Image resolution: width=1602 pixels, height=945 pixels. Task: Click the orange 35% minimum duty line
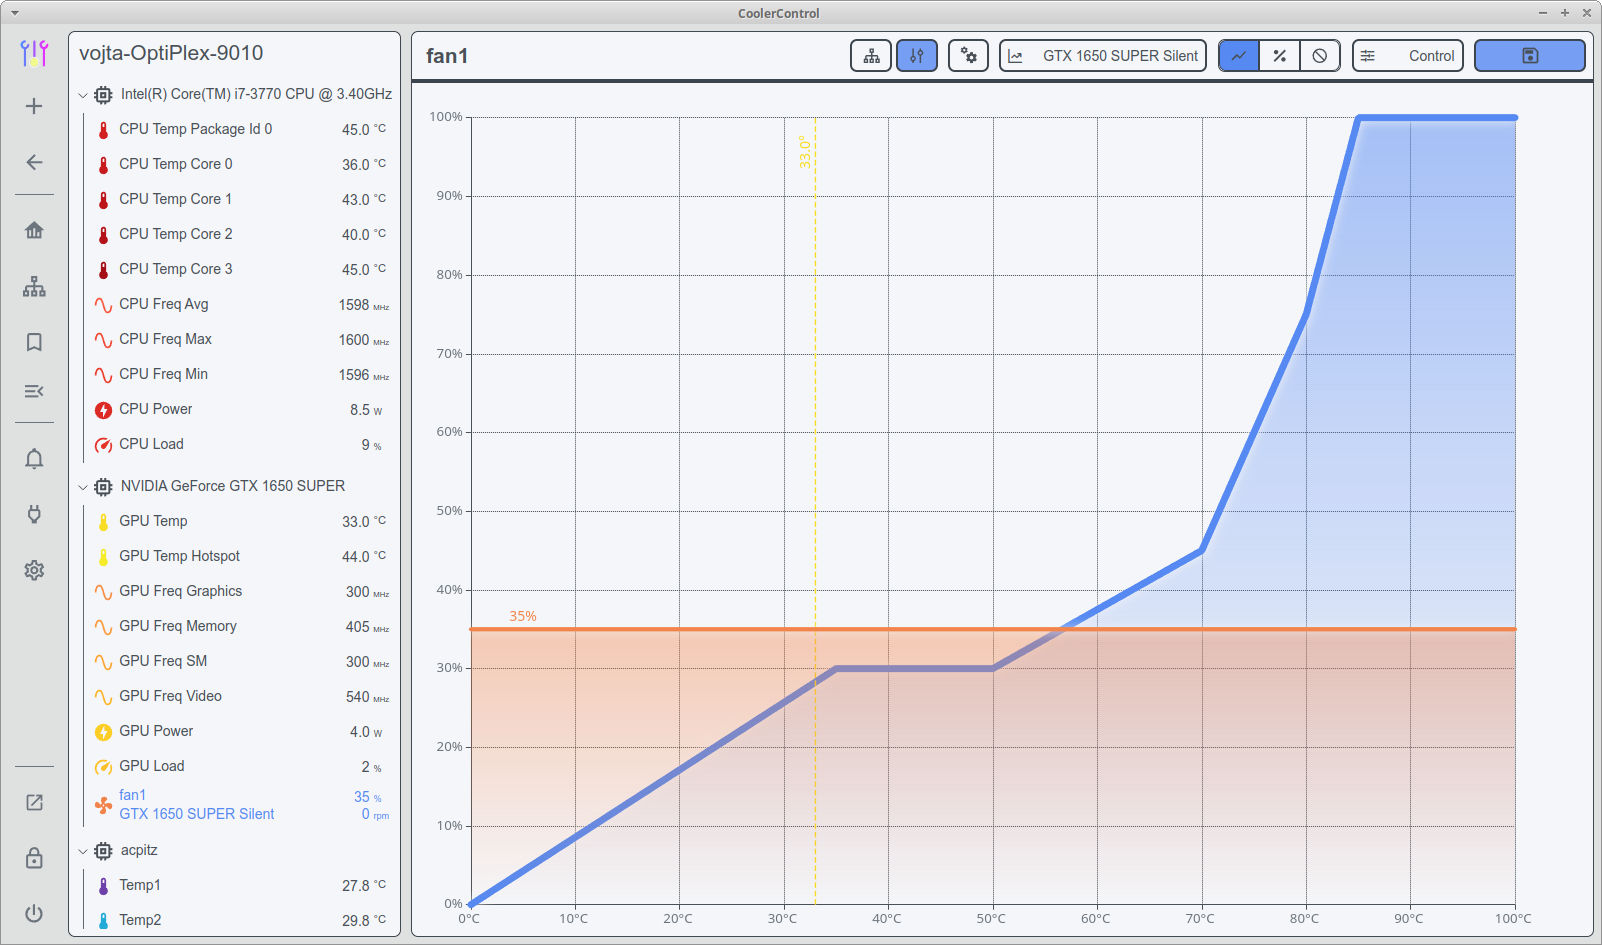point(992,629)
